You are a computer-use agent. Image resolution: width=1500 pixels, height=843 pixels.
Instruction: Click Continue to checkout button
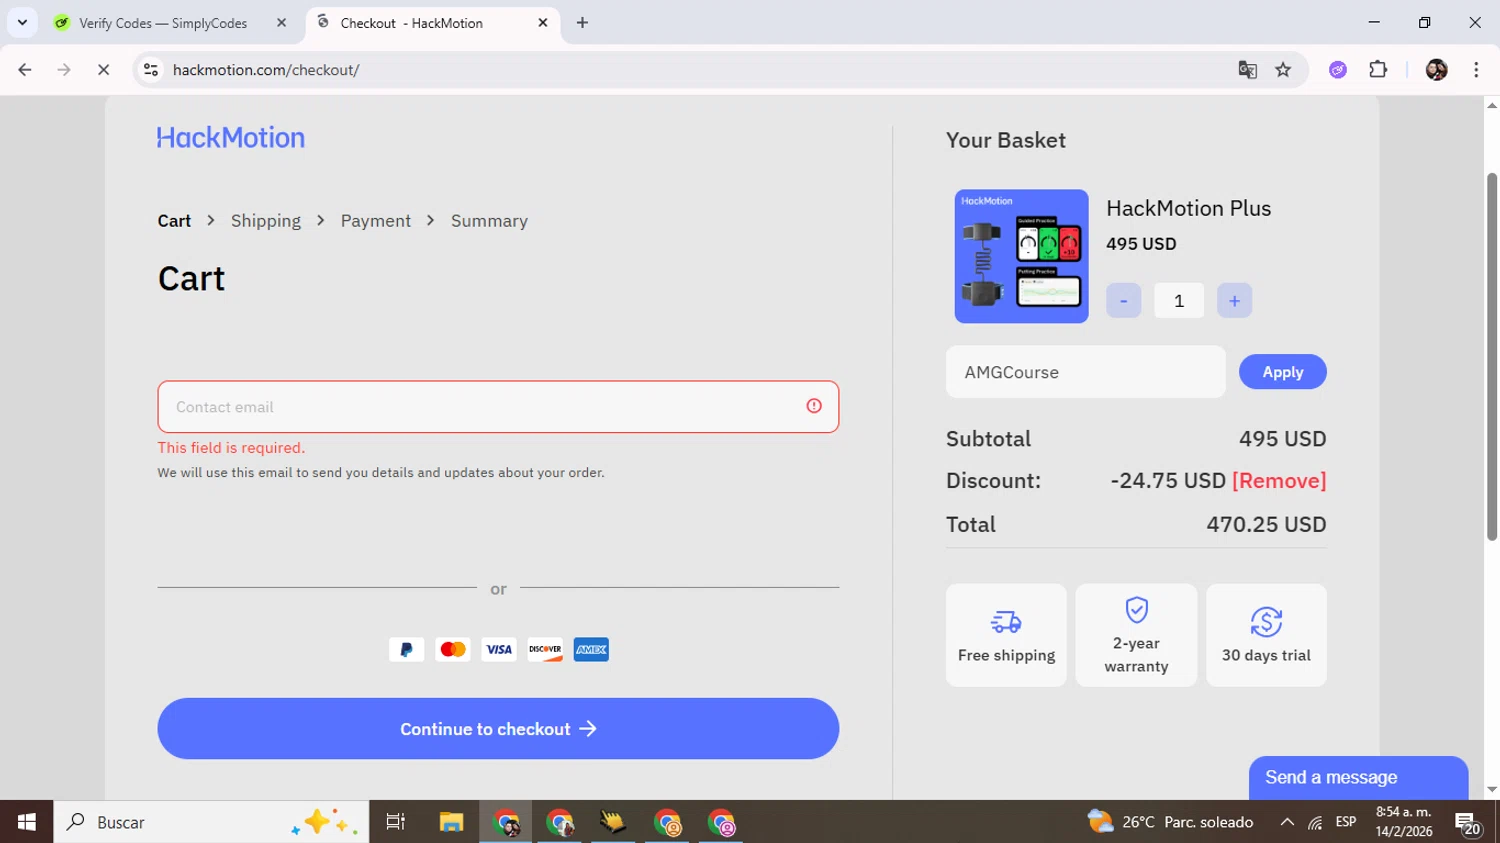498,729
